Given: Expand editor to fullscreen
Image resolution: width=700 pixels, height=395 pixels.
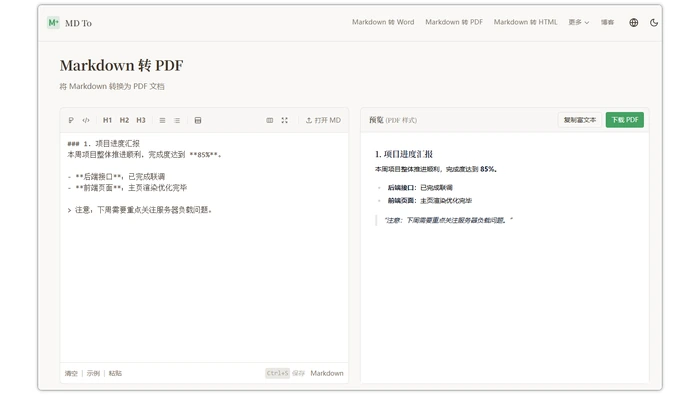Looking at the screenshot, I should click(x=284, y=120).
